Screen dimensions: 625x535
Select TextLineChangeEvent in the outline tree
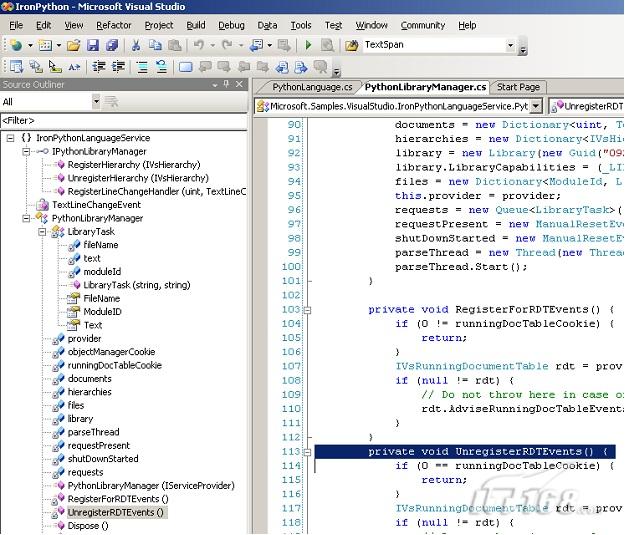96,205
